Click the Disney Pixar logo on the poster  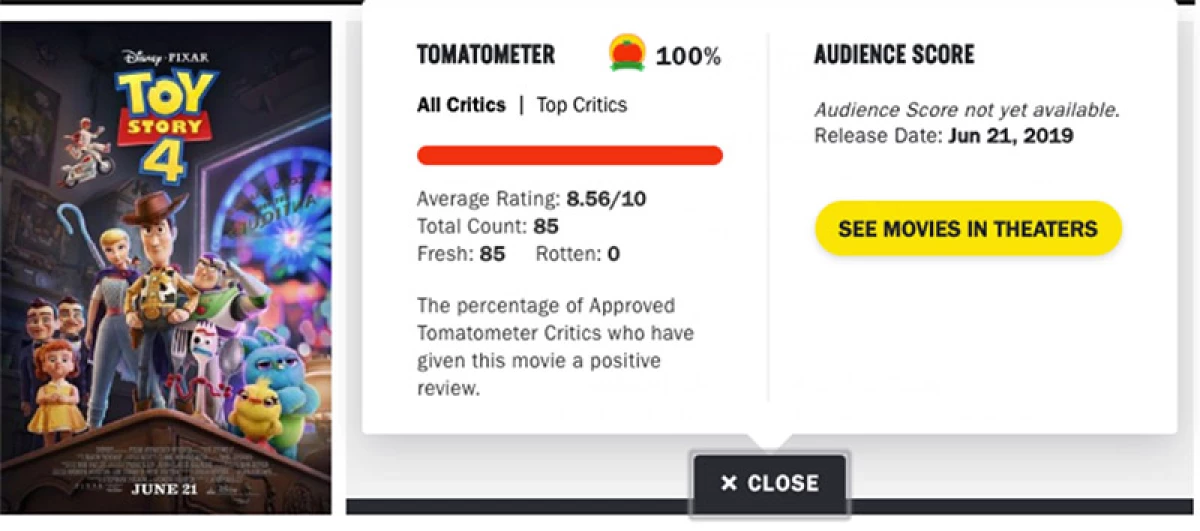click(166, 56)
